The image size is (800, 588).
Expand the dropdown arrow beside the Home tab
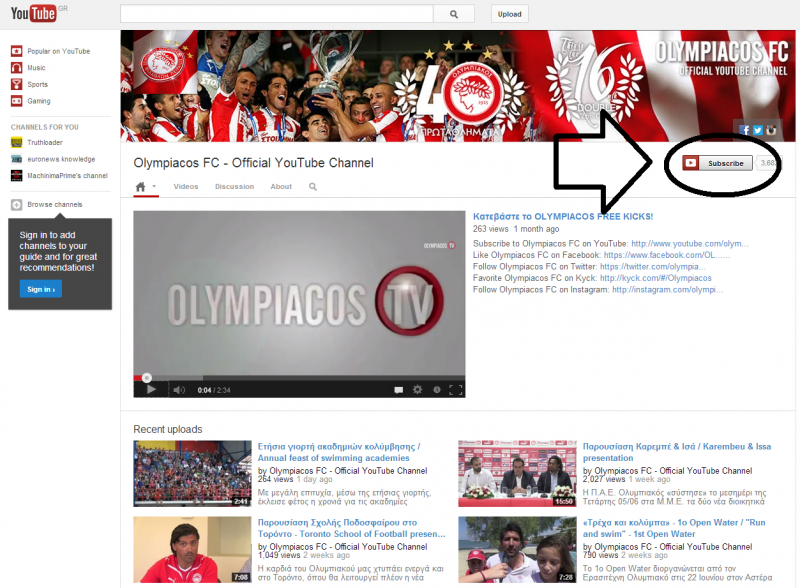click(x=154, y=187)
